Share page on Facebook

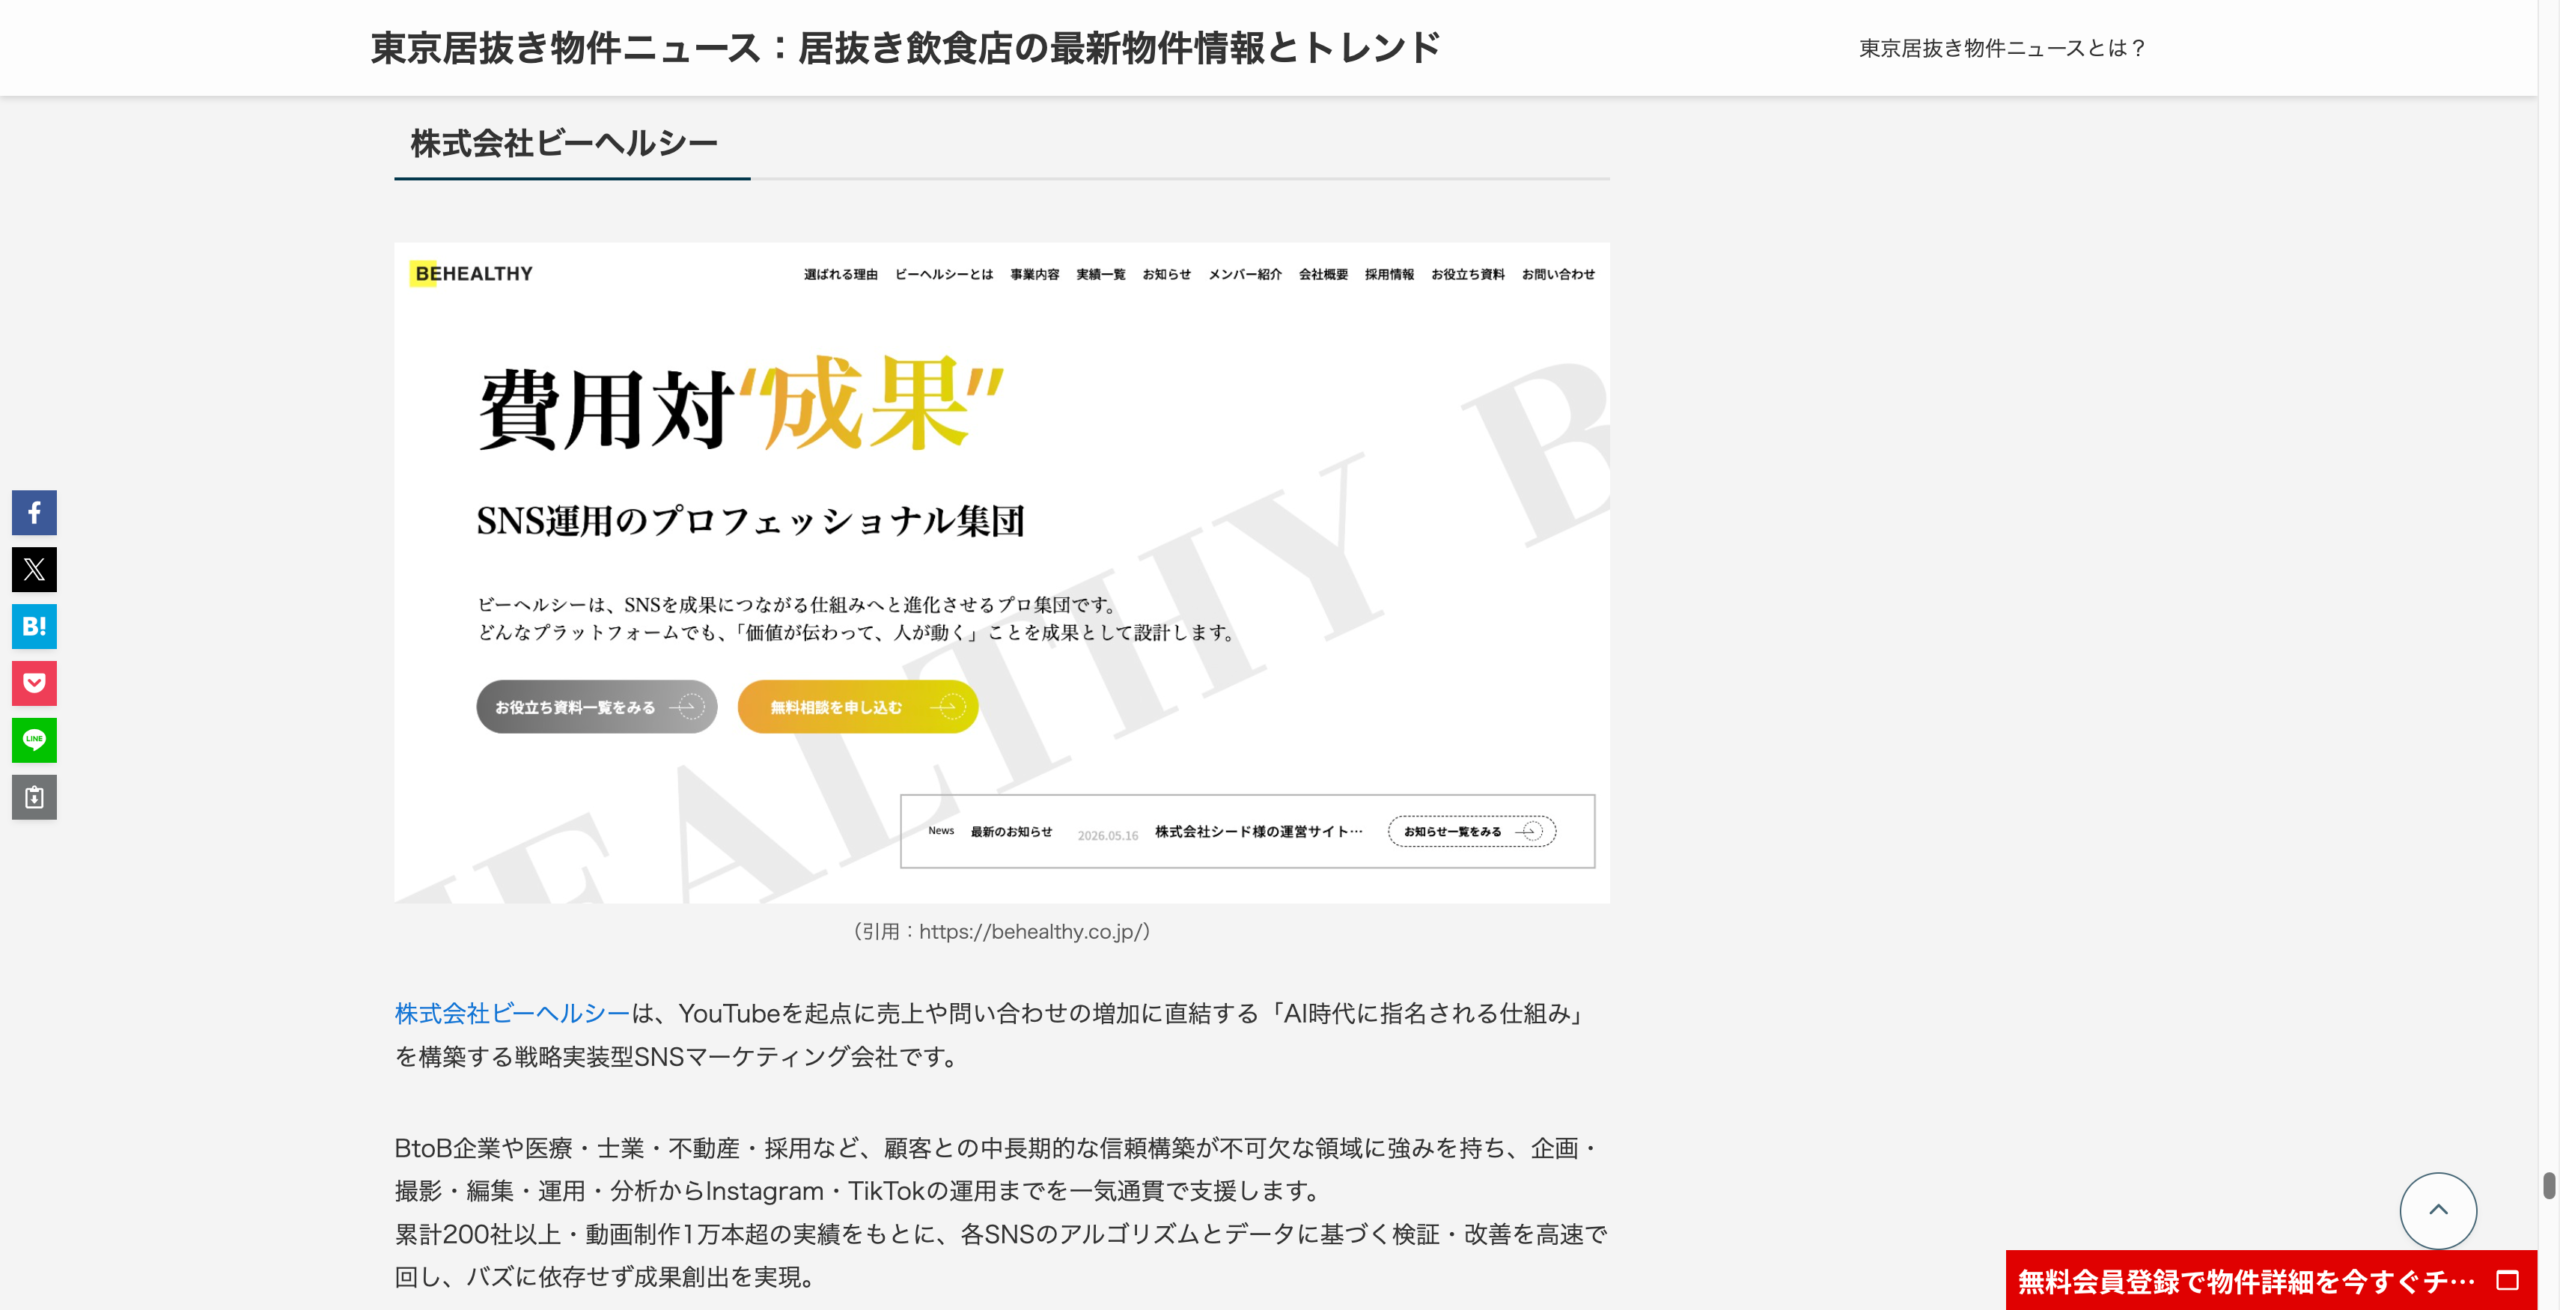34,513
